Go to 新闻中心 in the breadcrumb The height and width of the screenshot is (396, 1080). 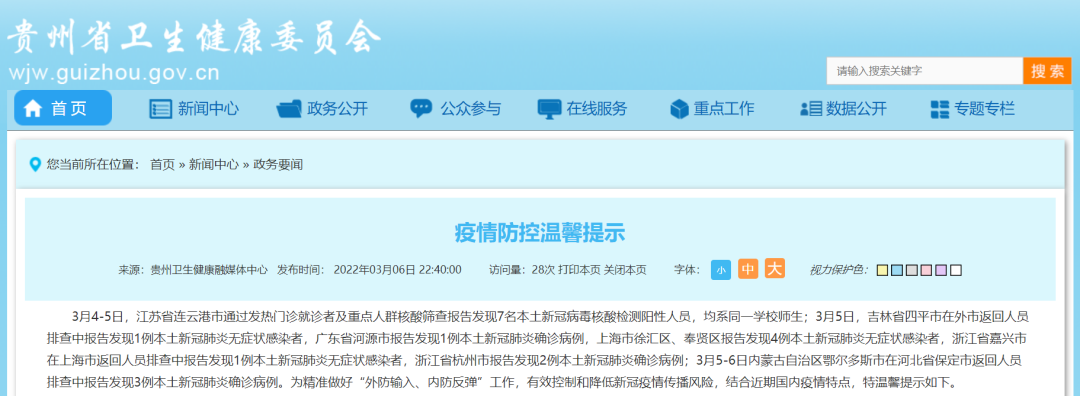coord(214,165)
